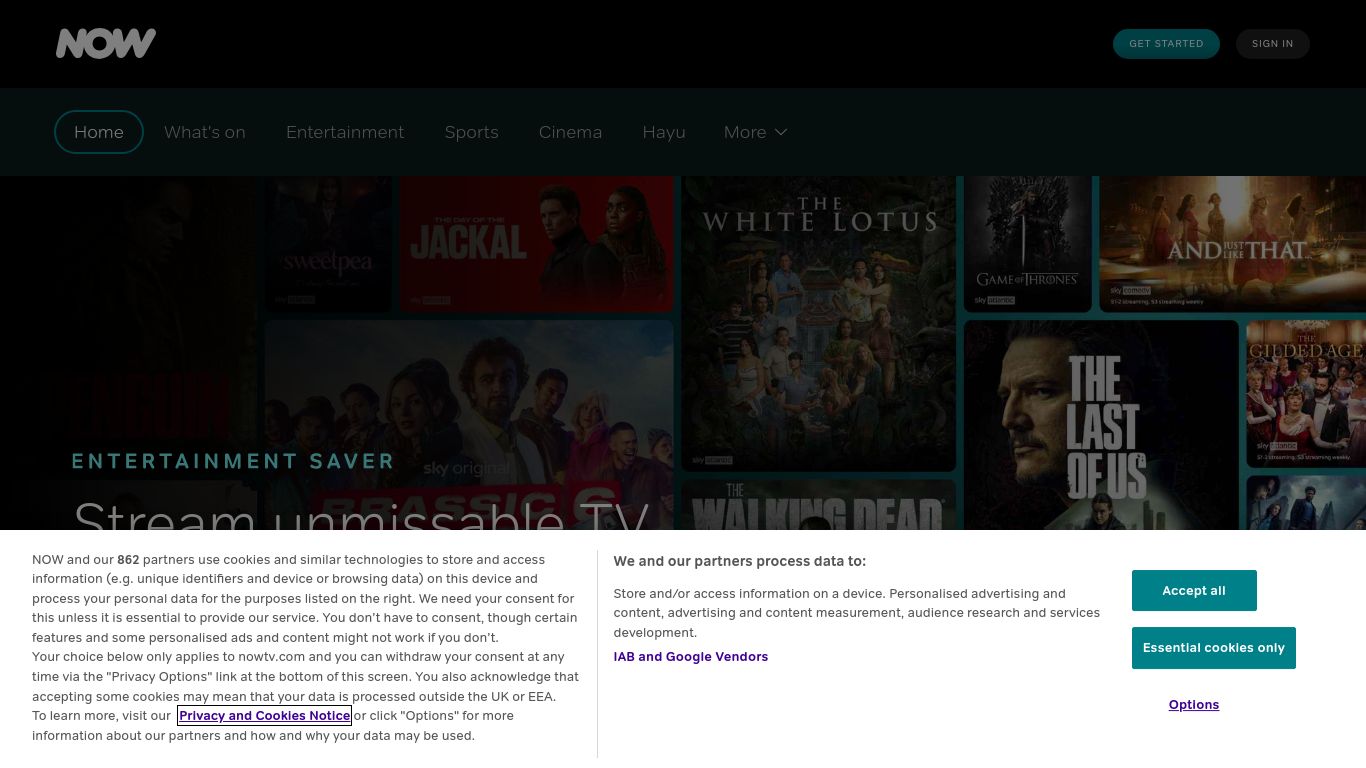
Task: Expand the More dropdown menu
Action: [756, 132]
